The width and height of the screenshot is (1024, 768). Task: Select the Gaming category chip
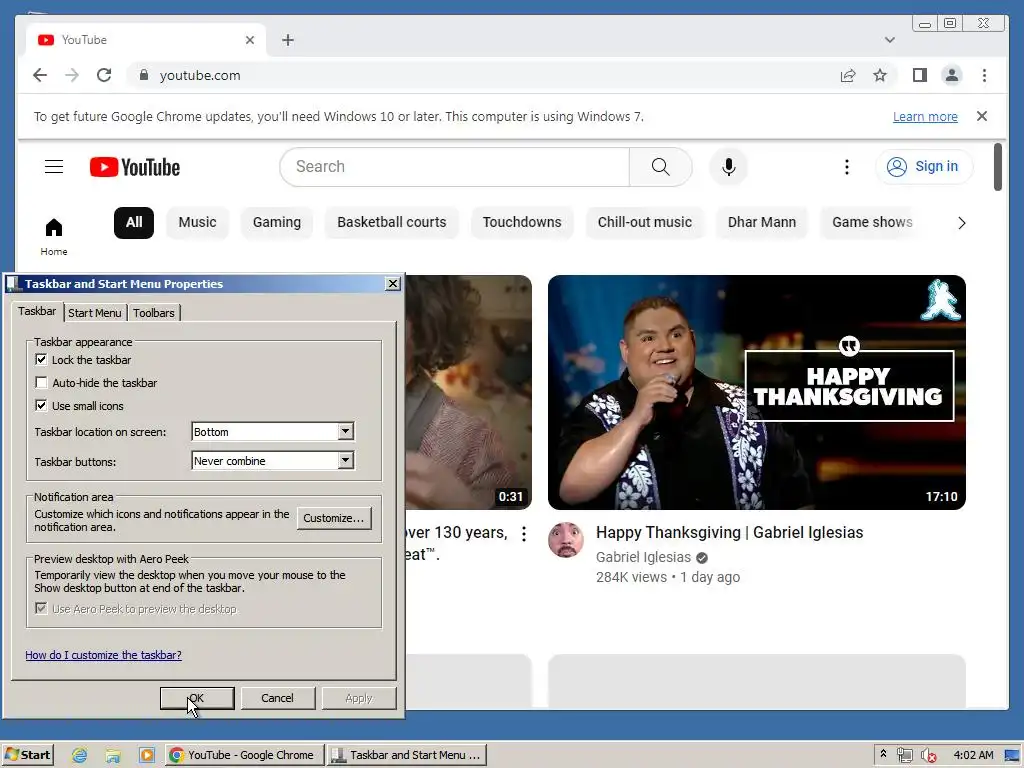point(277,223)
